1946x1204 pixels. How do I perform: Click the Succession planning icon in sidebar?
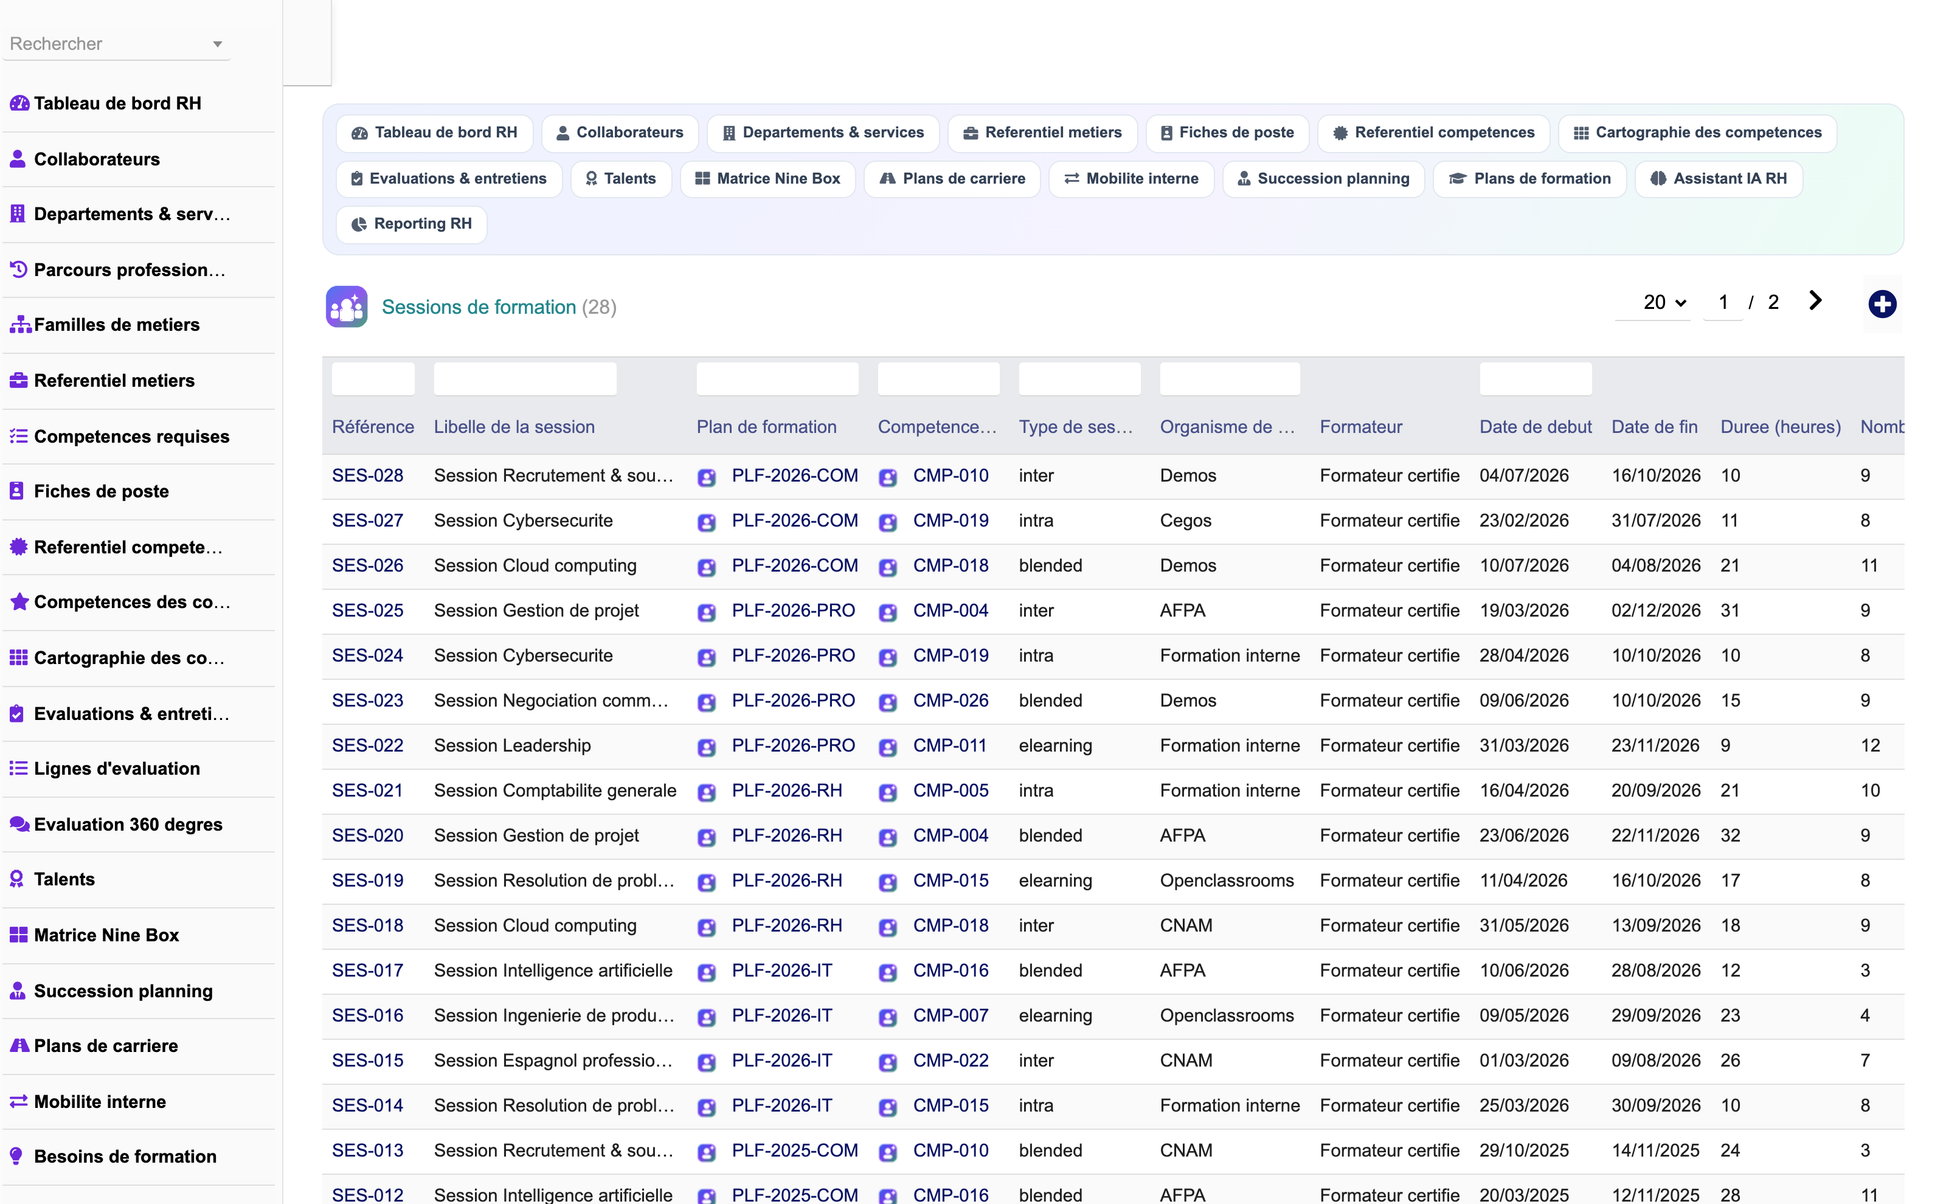pos(17,991)
